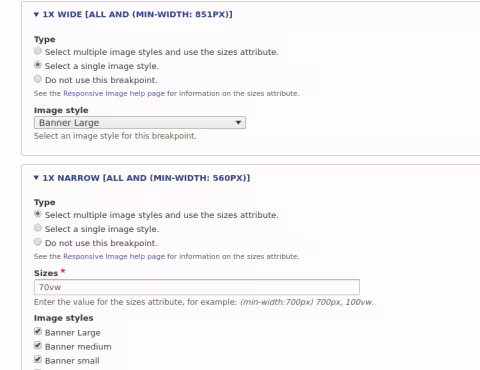Click the 'Sizes' field label

point(46,273)
